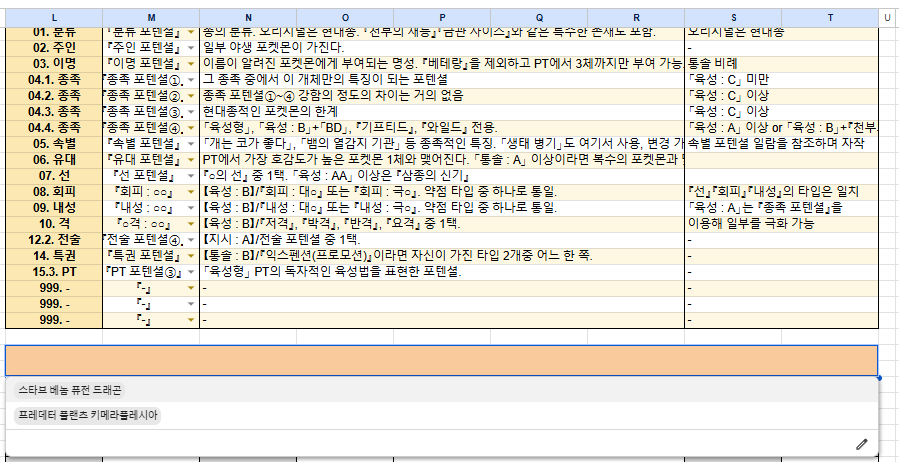Select column T header
Screen dimensions: 899x462
[830, 18]
